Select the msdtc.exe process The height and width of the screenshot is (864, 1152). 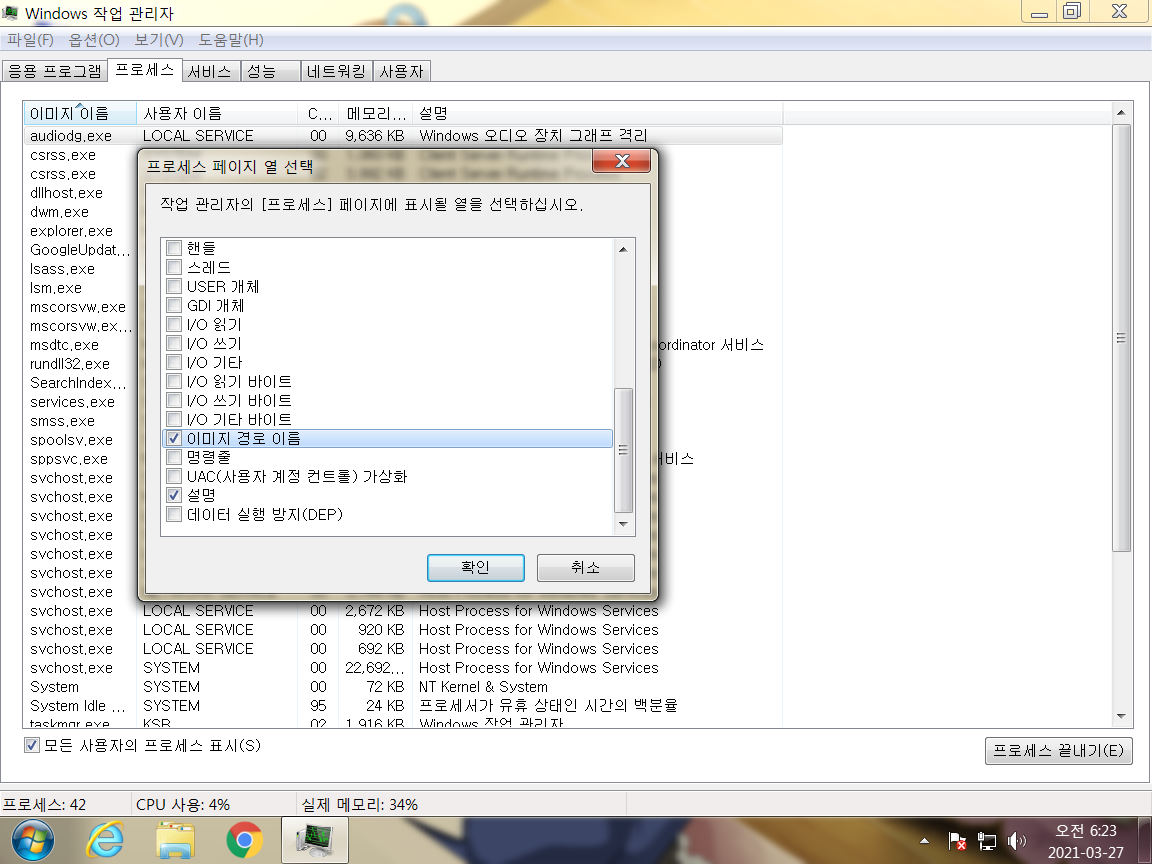pyautogui.click(x=65, y=345)
